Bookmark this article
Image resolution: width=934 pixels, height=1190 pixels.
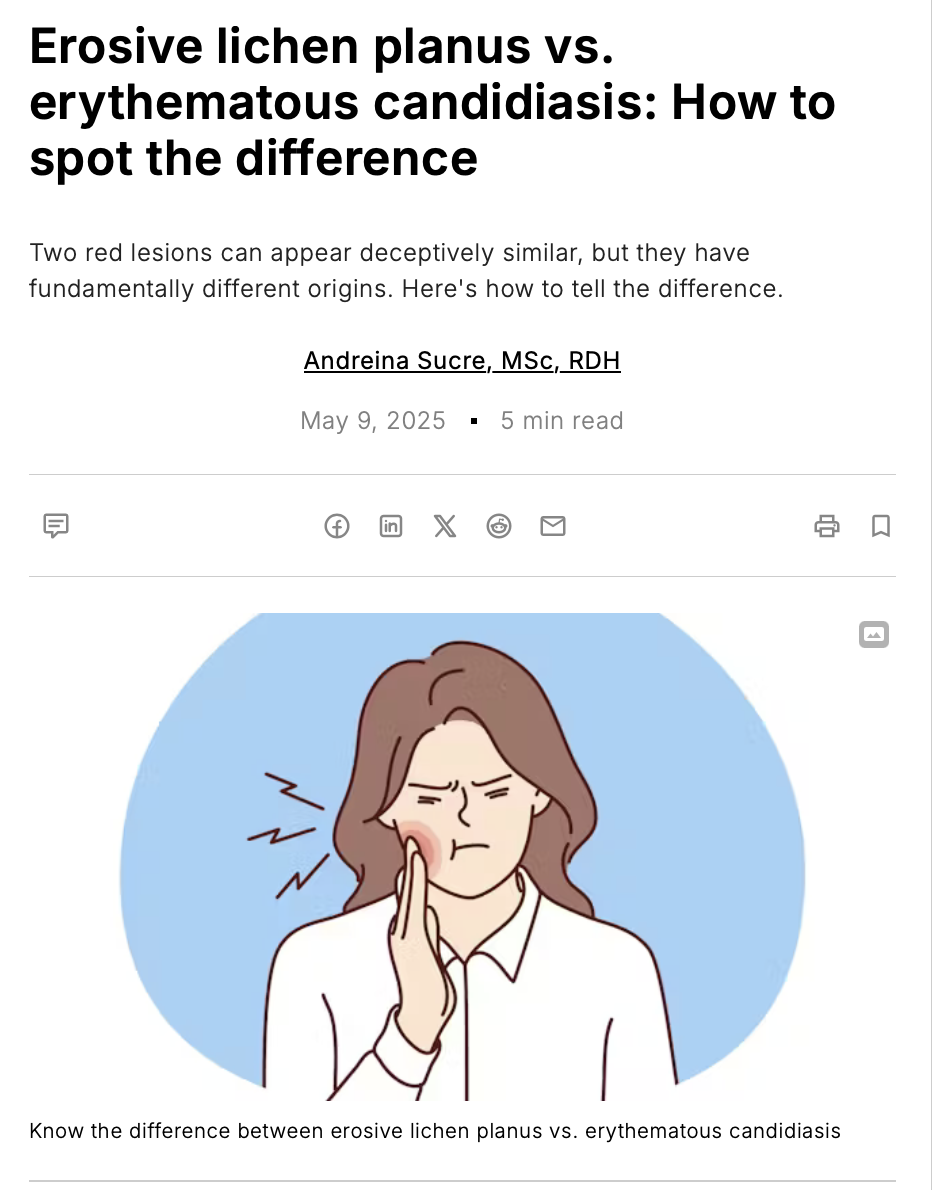pyautogui.click(x=881, y=526)
